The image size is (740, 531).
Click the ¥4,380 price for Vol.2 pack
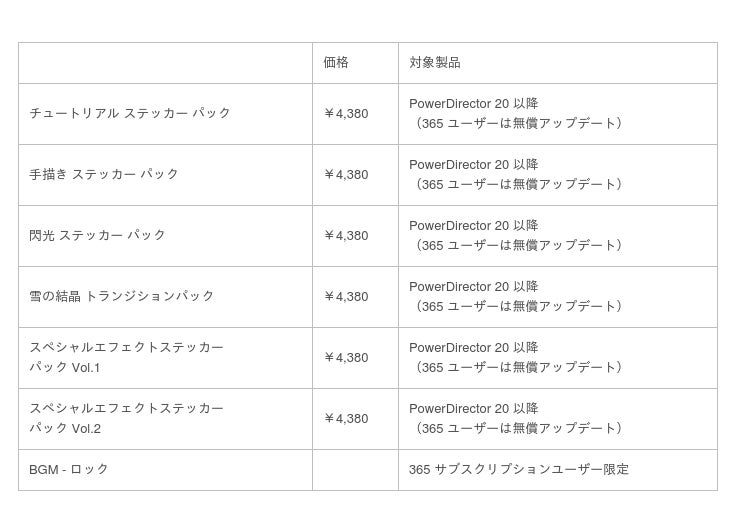click(x=346, y=419)
